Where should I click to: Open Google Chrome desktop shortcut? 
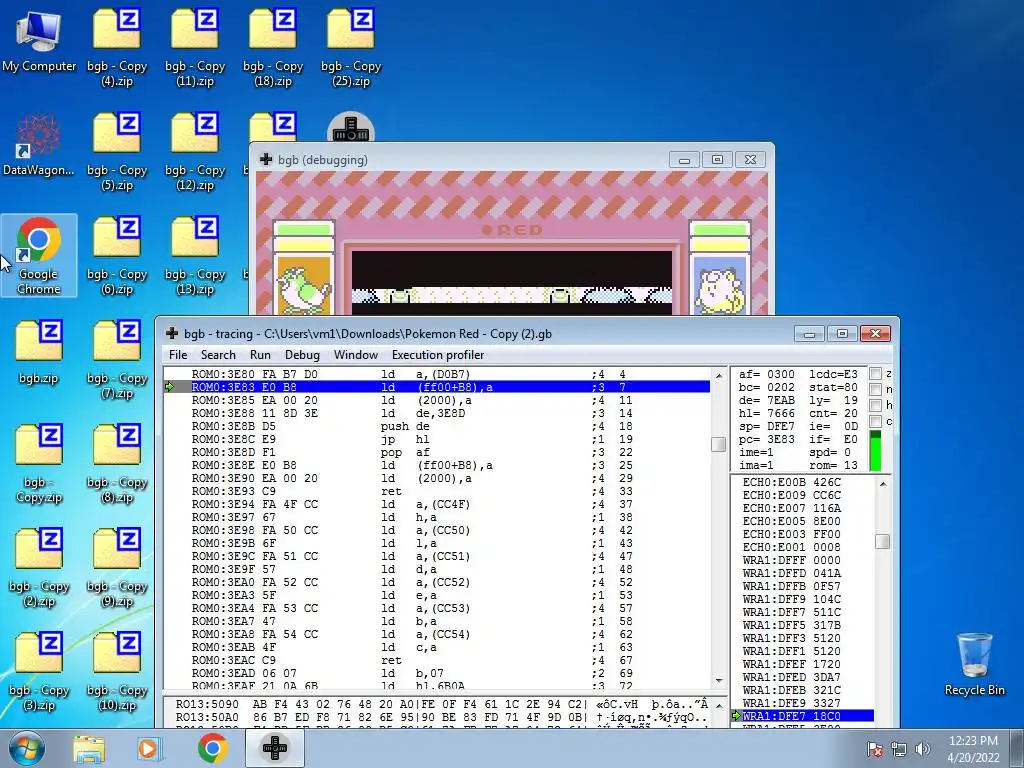pos(39,255)
